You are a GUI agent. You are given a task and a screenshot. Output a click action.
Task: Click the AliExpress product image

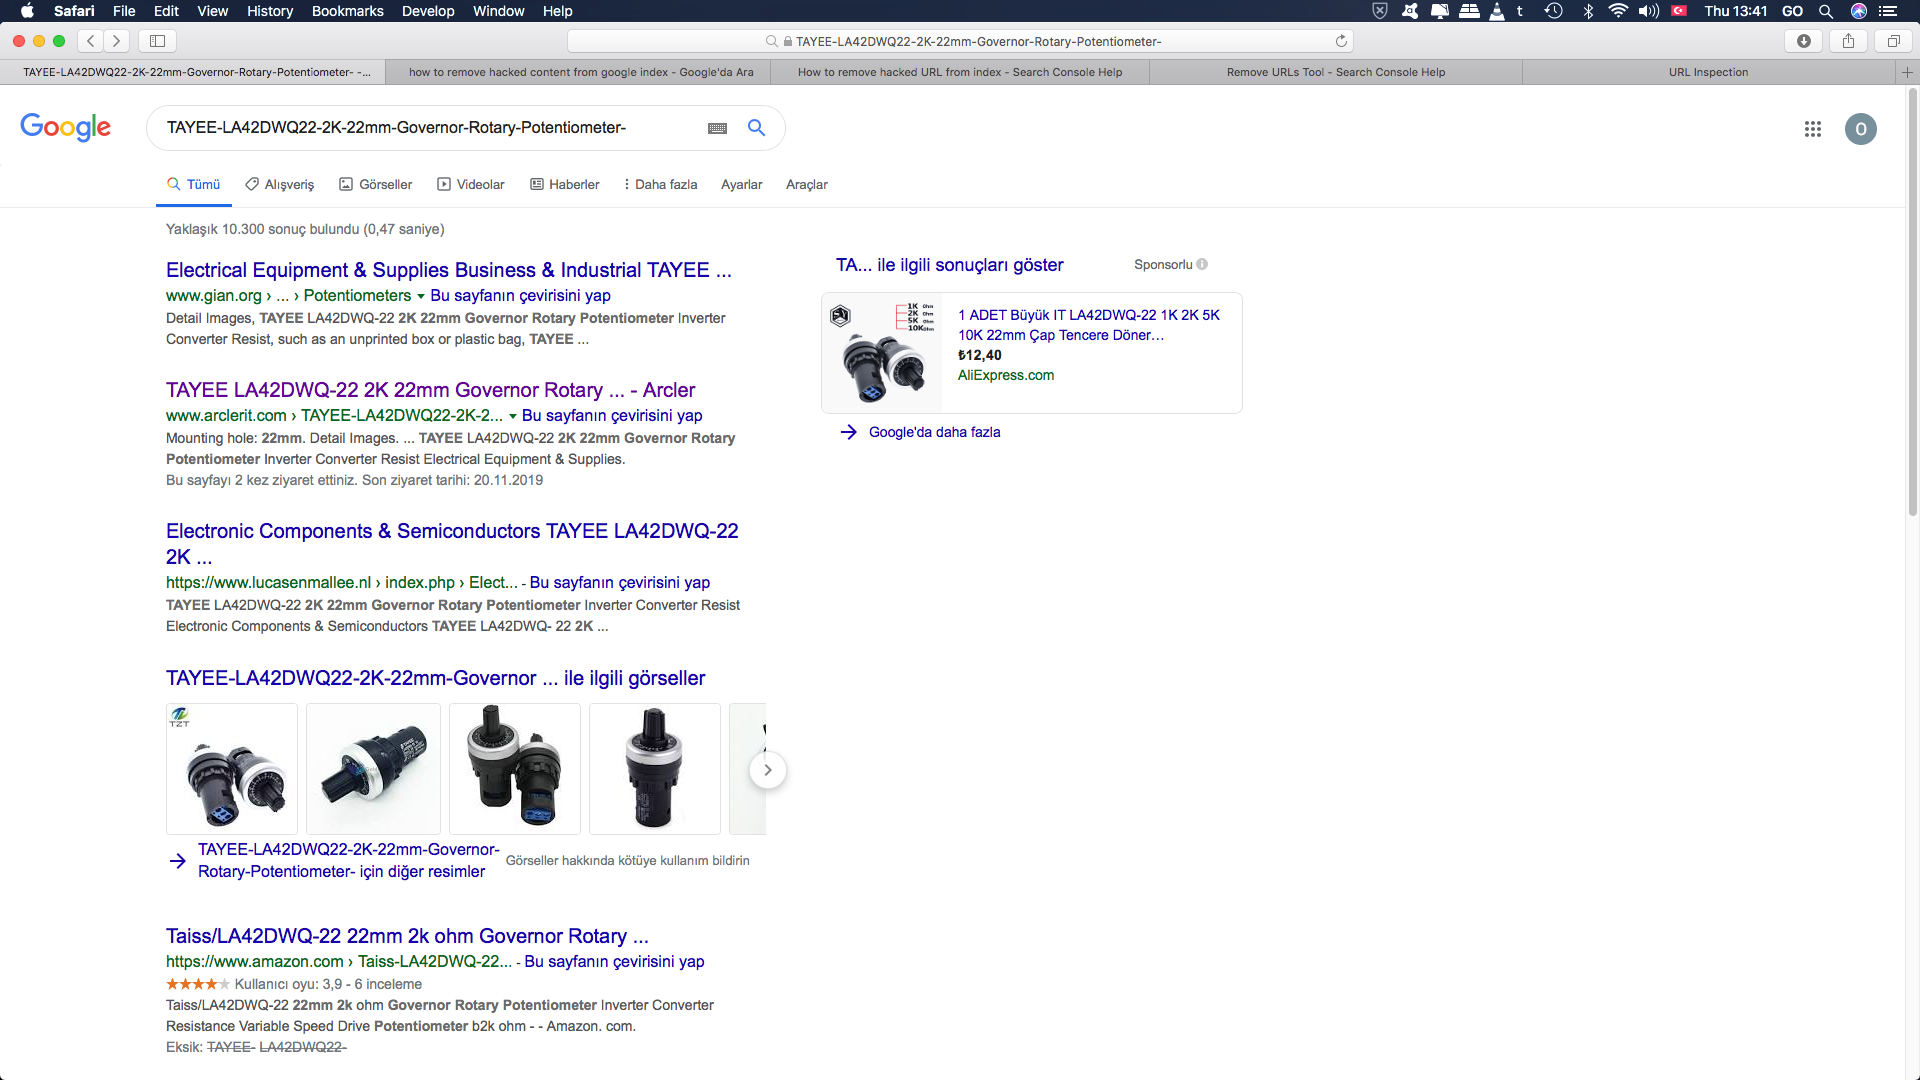[882, 353]
